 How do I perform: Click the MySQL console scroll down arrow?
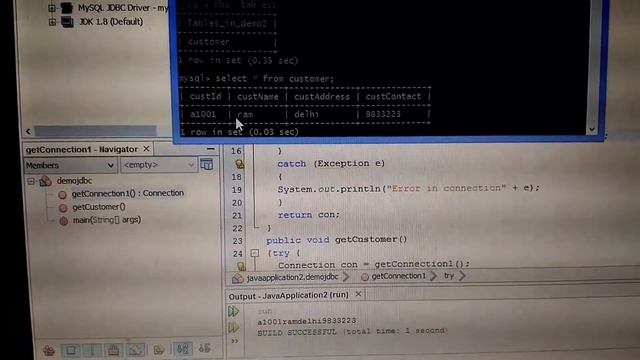[592, 130]
